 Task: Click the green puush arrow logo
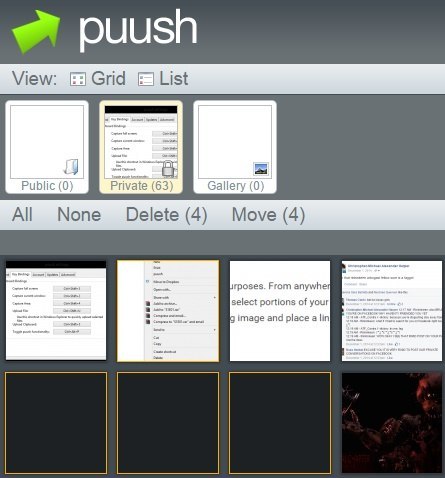tap(36, 31)
